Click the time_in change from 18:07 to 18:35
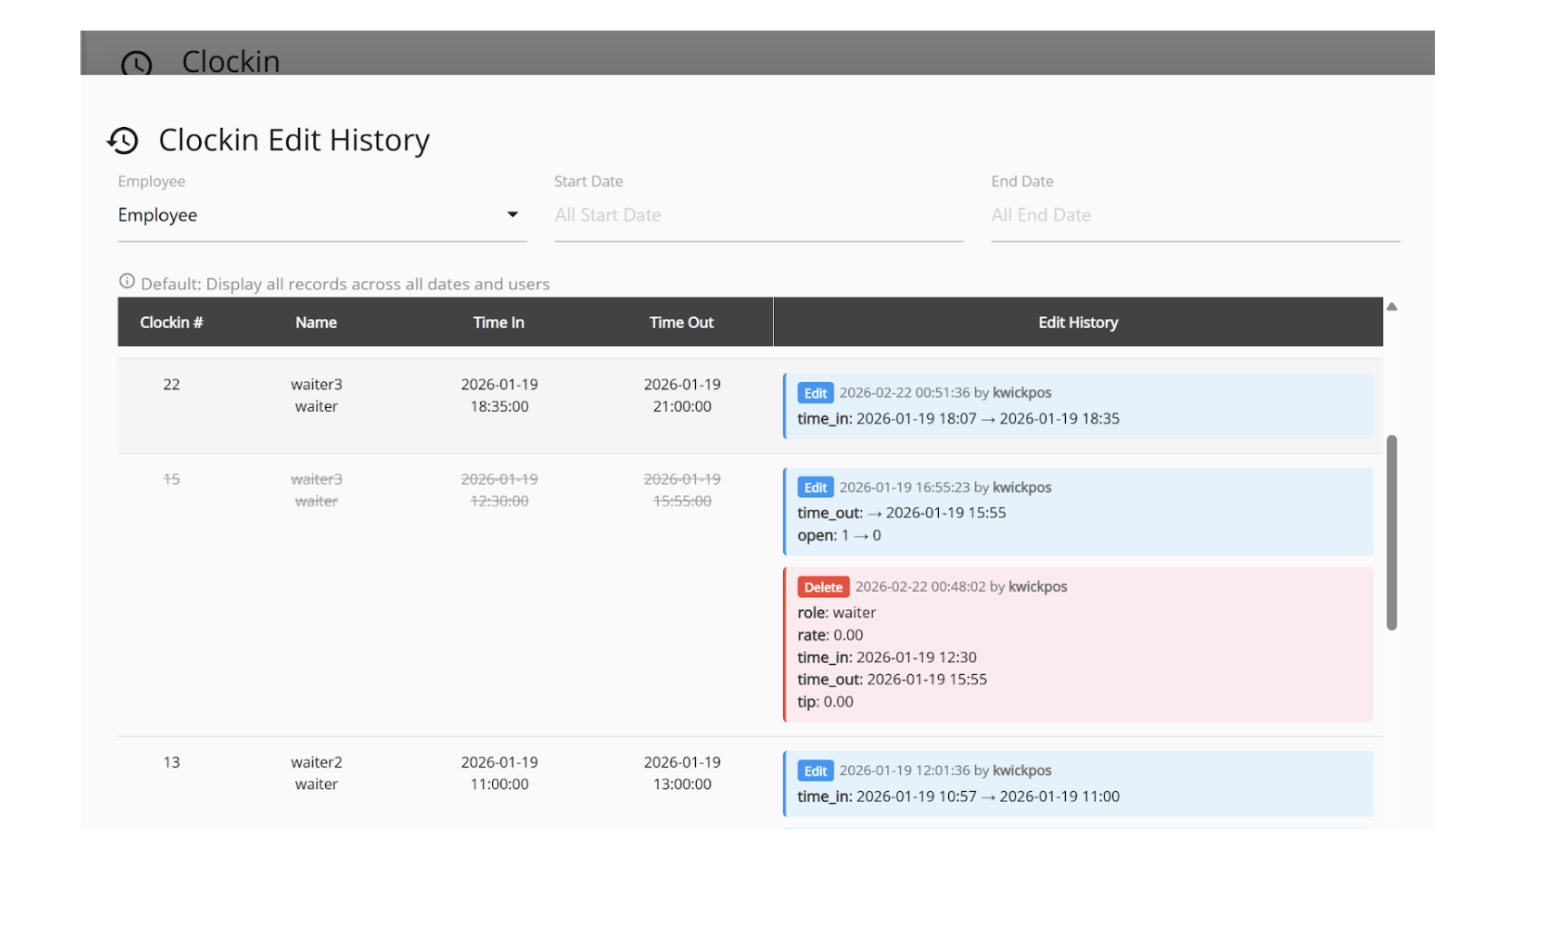 [958, 419]
